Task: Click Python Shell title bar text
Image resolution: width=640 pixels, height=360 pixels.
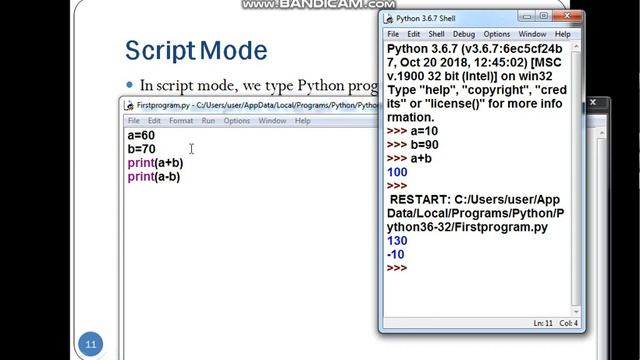Action: 426,19
